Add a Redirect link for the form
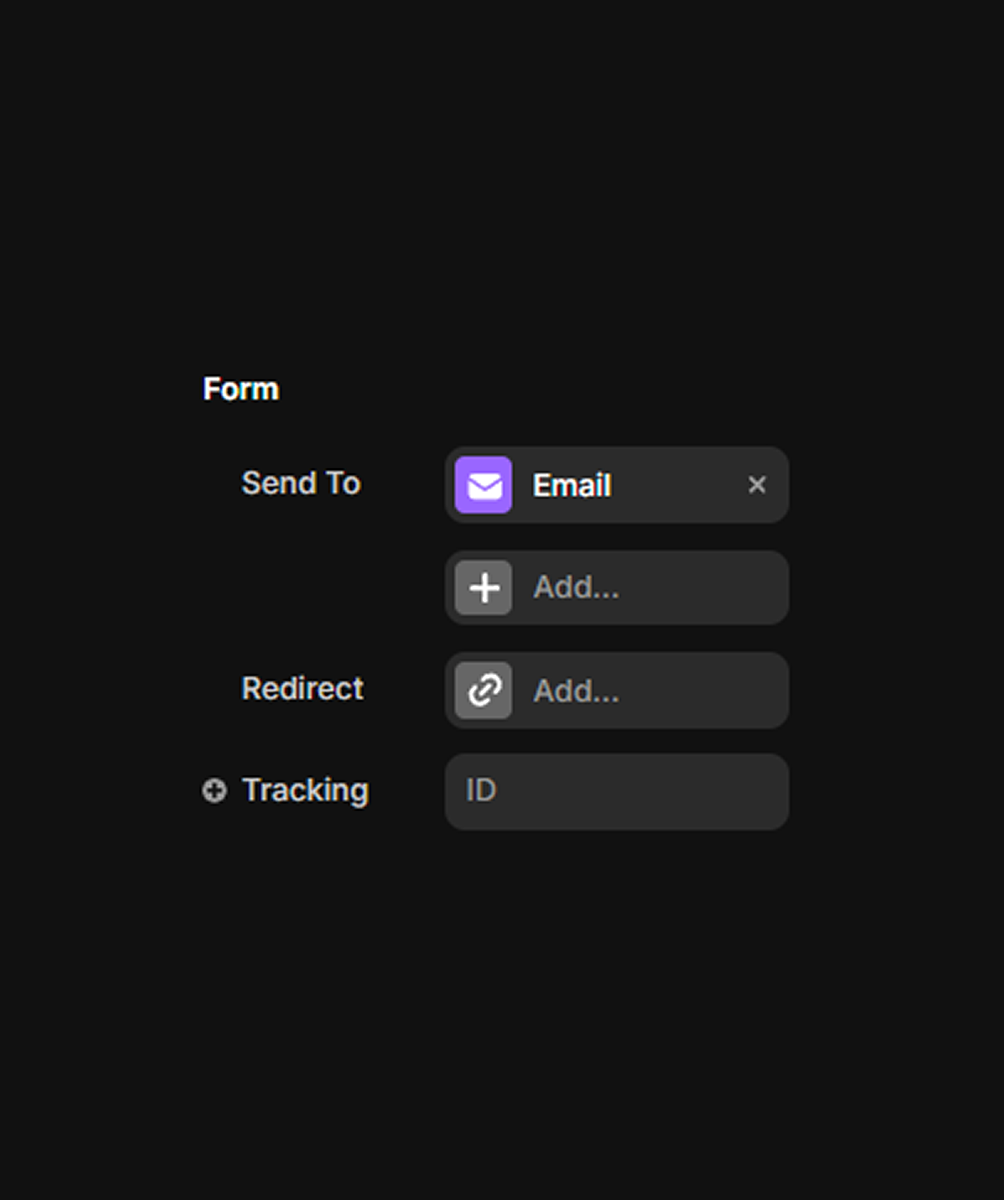Screen dimensions: 1004x1200 click(x=616, y=690)
